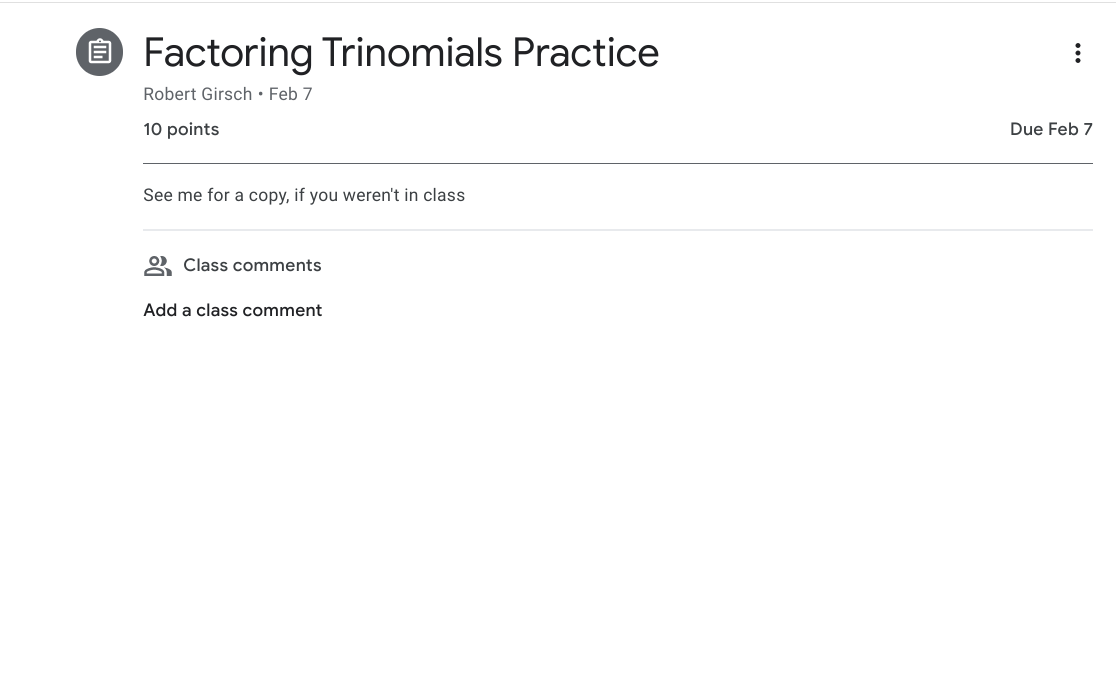The height and width of the screenshot is (700, 1116).
Task: Click the dark divider line below points
Action: click(x=617, y=163)
